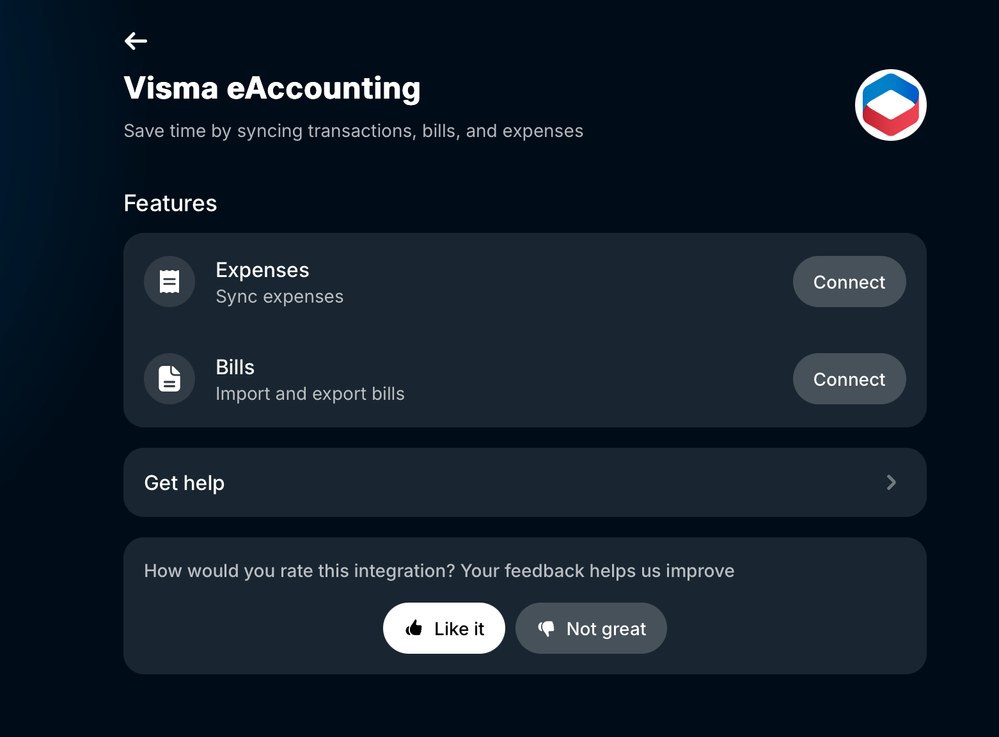Open the Get help row label
The height and width of the screenshot is (737, 999).
[184, 483]
